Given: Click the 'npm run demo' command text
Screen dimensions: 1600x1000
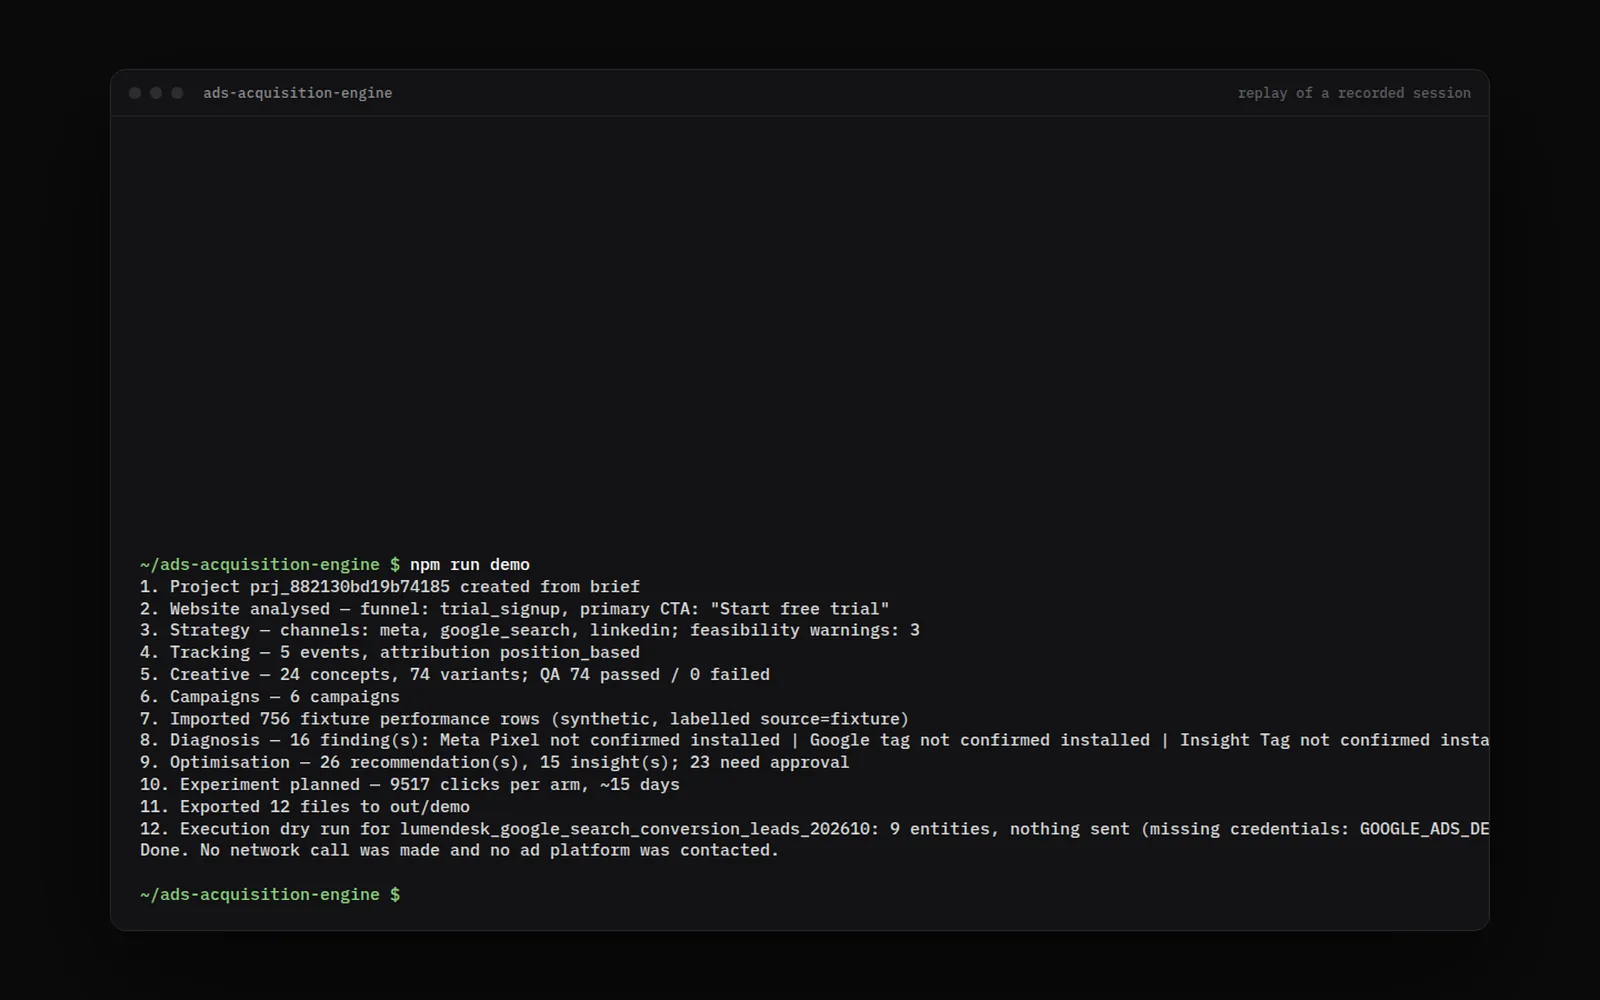Looking at the screenshot, I should click(x=470, y=565).
